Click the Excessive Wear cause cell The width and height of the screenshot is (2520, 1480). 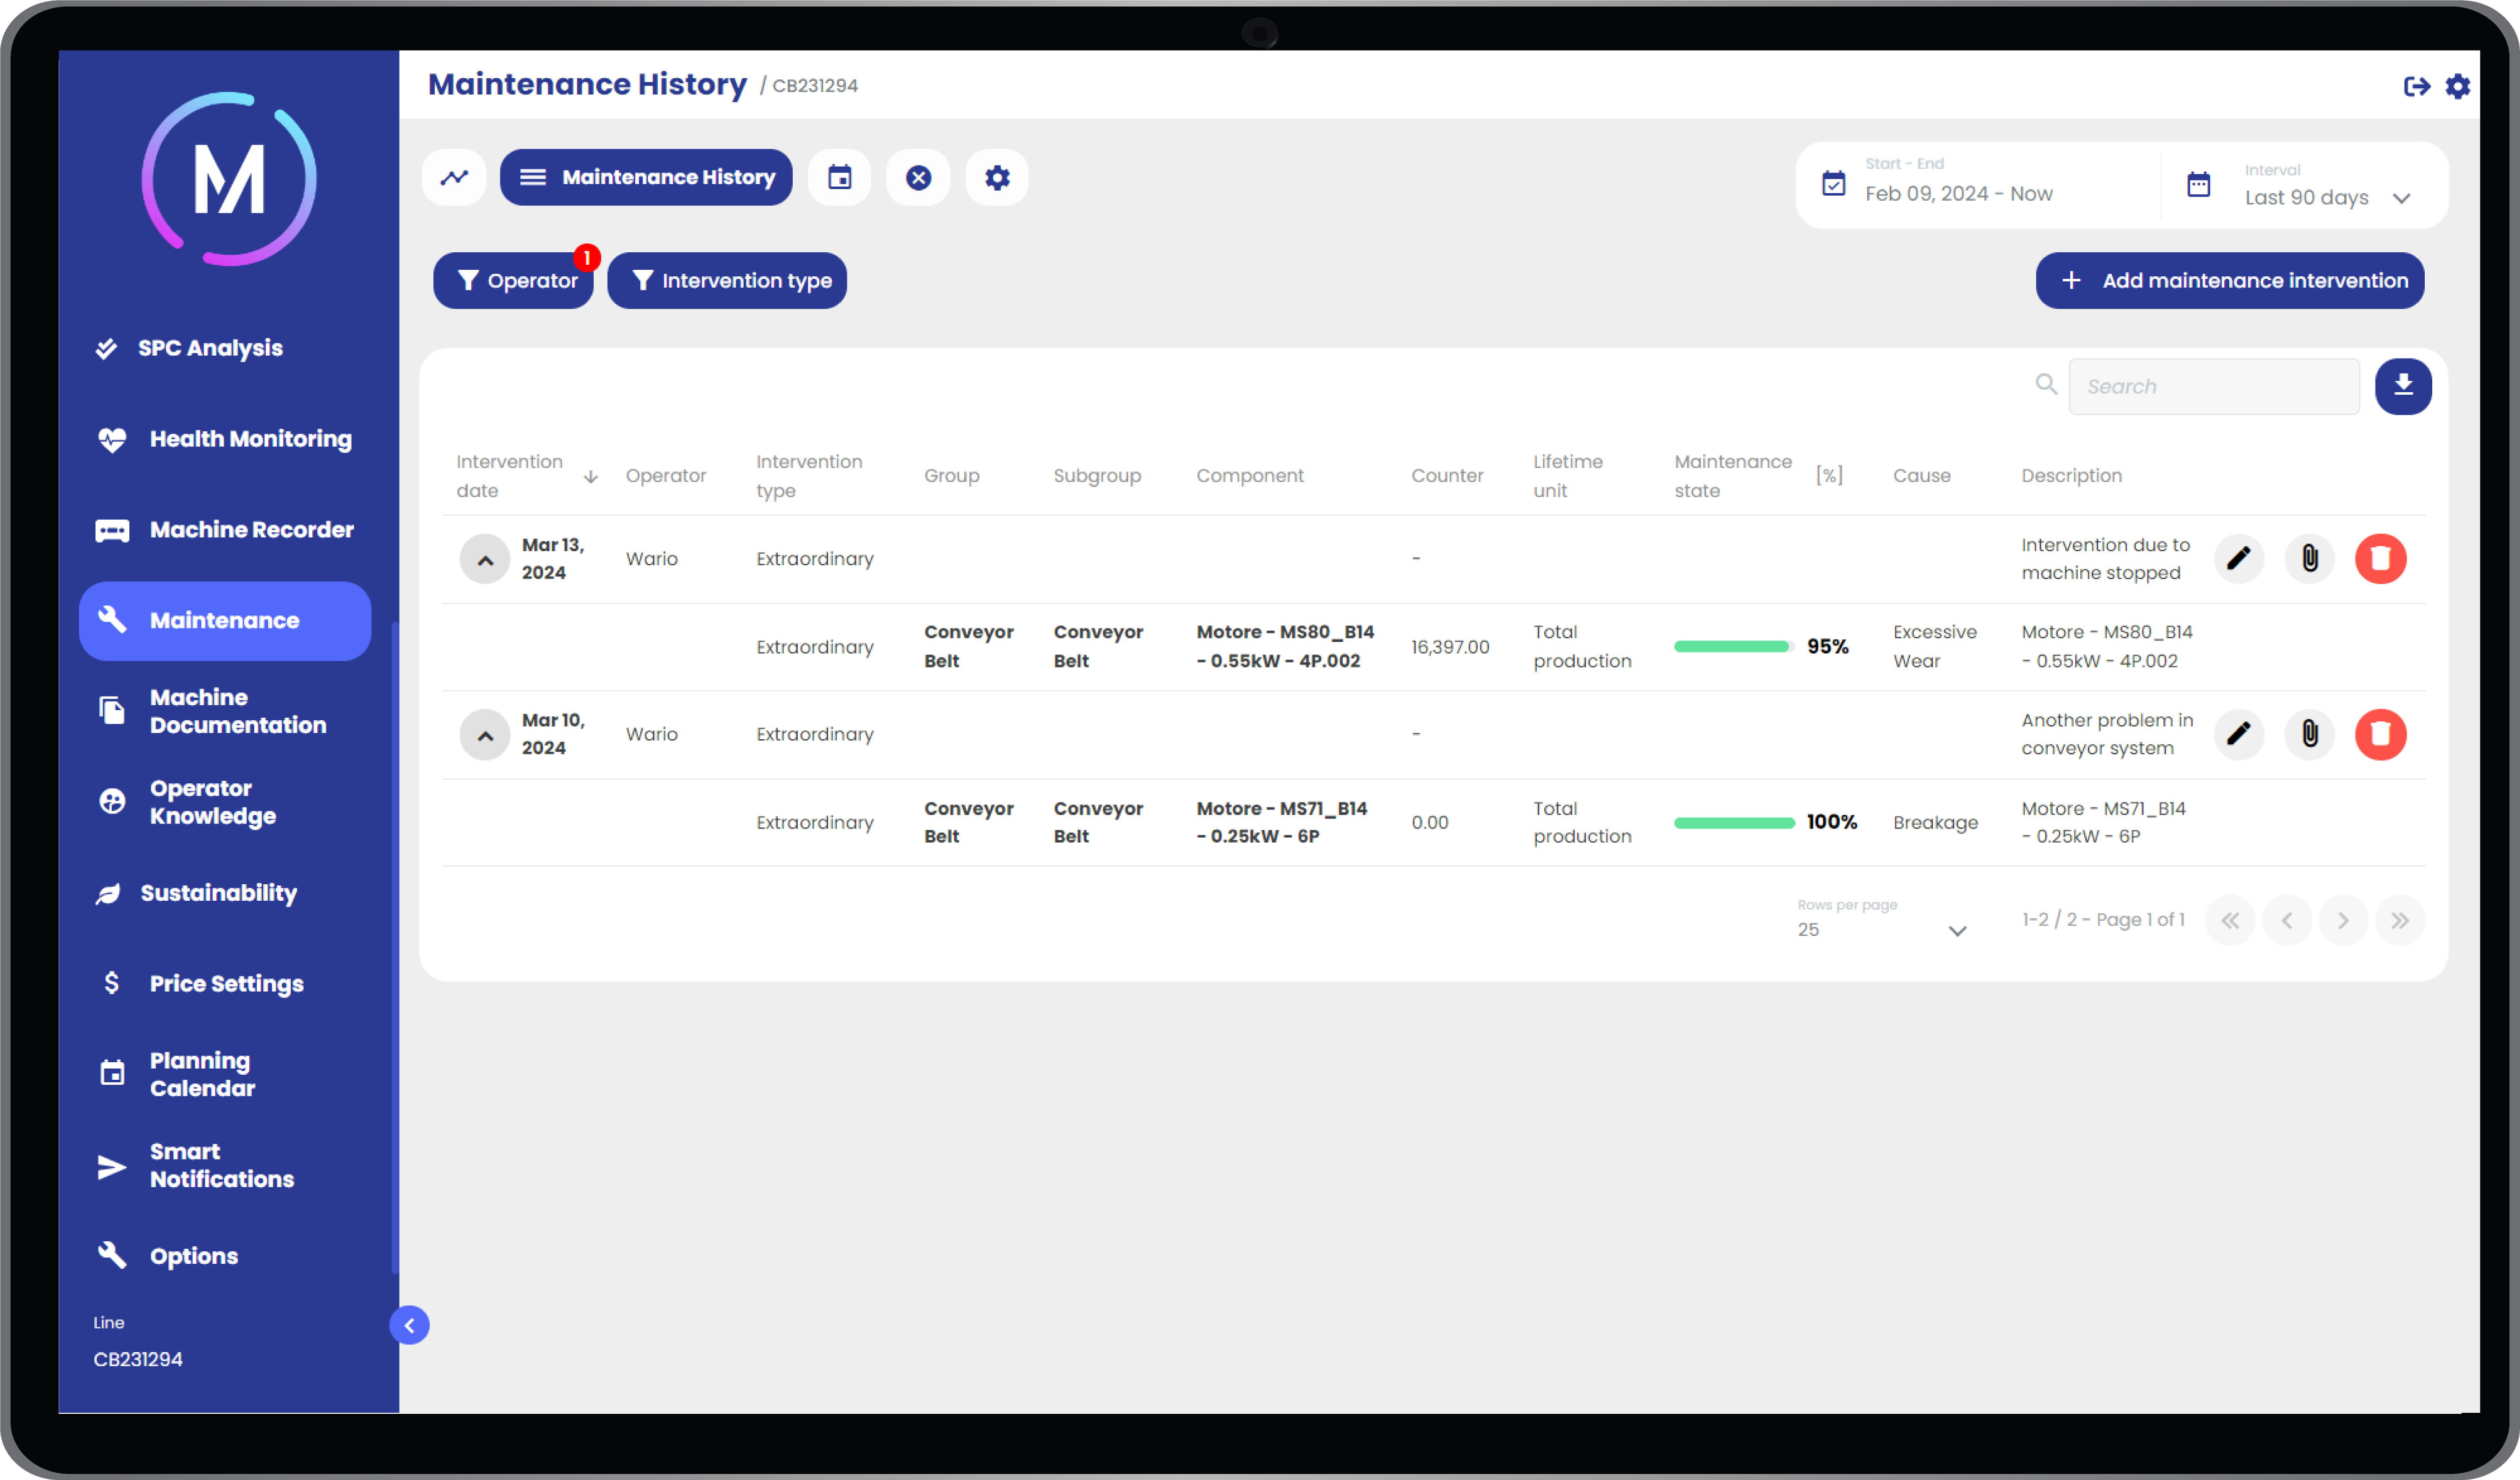1934,647
